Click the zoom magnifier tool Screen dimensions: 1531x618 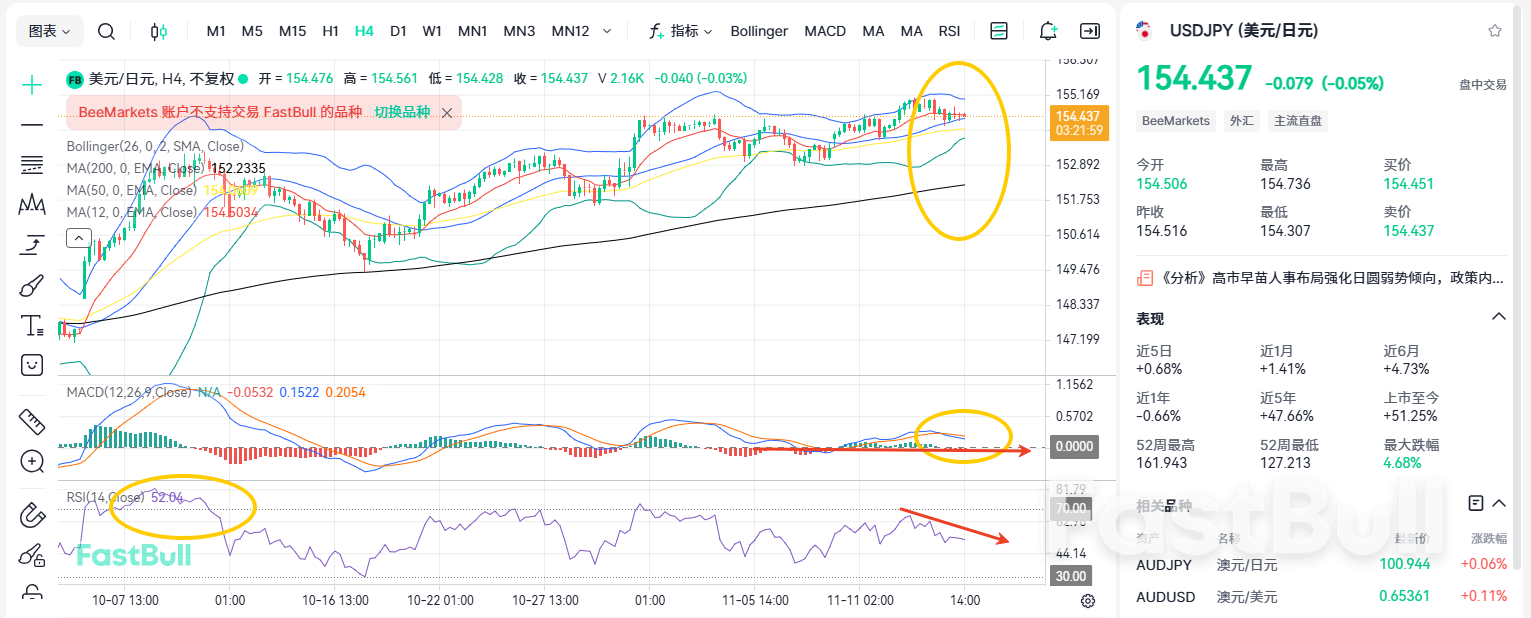(31, 461)
